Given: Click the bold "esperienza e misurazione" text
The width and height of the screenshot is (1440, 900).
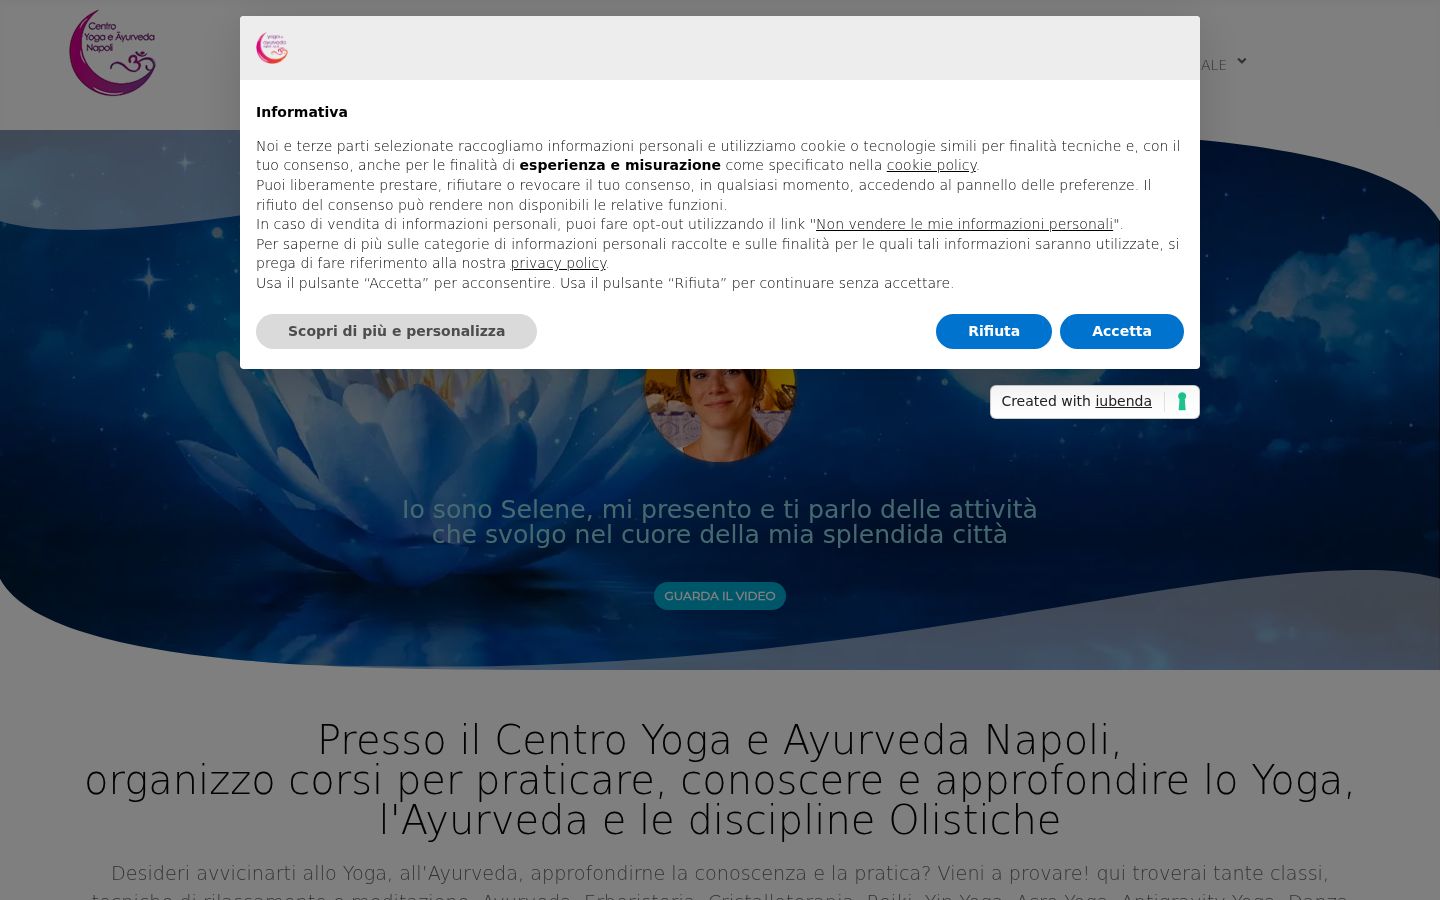Looking at the screenshot, I should tap(620, 165).
